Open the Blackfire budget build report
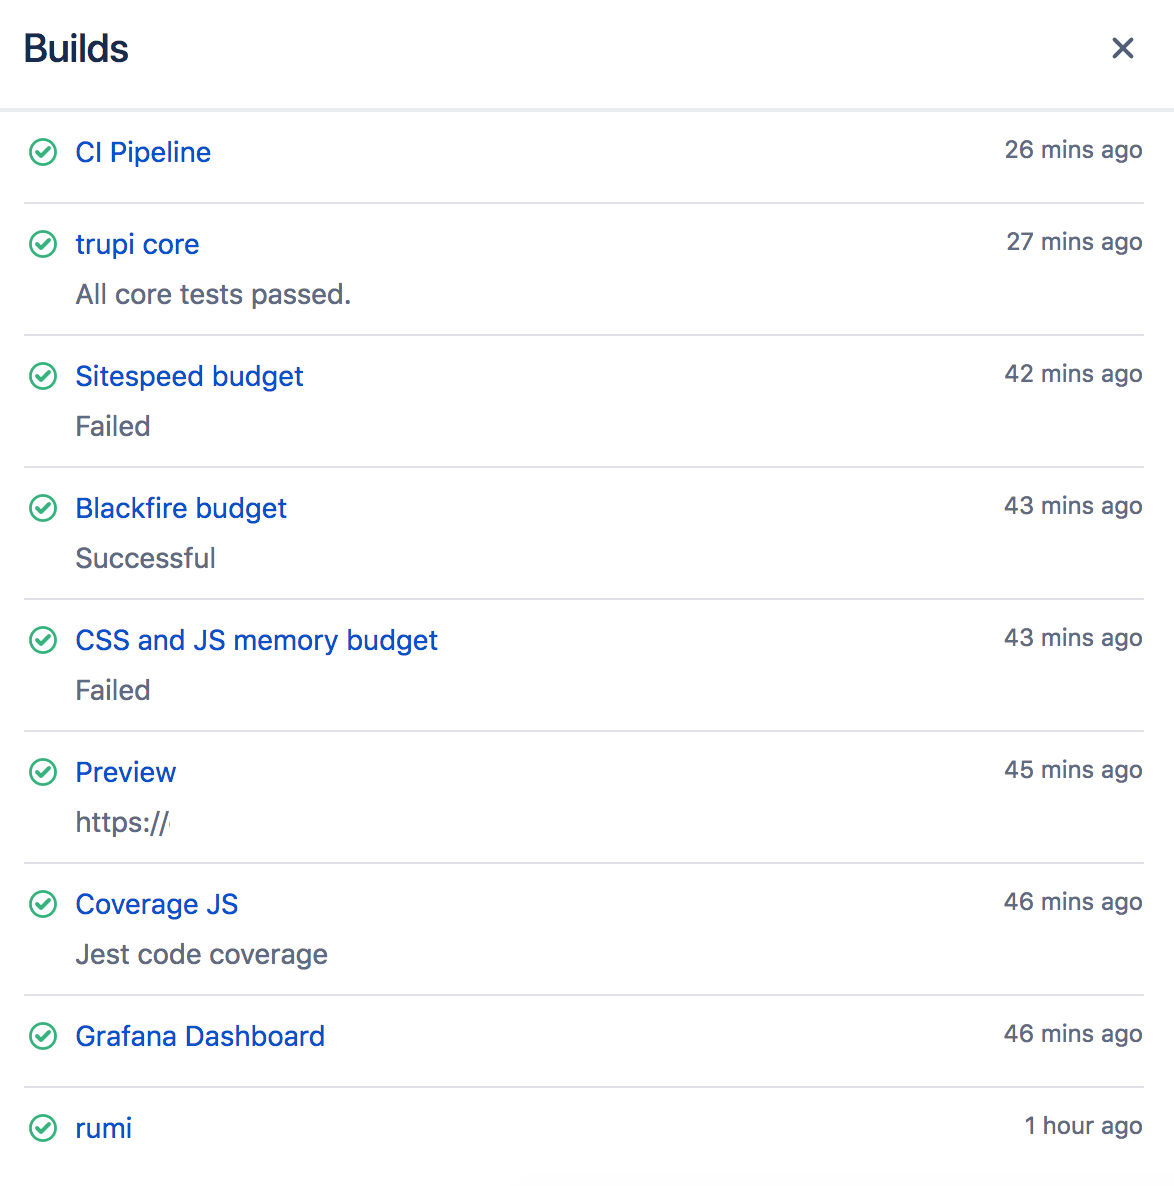This screenshot has height=1186, width=1174. click(x=181, y=509)
